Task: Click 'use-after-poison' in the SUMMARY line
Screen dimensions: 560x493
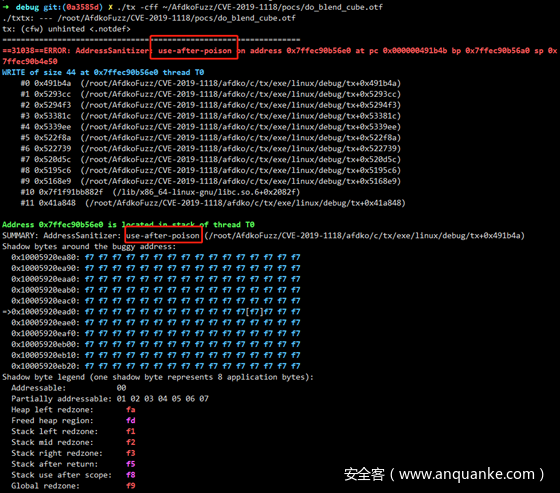Action: pyautogui.click(x=163, y=236)
